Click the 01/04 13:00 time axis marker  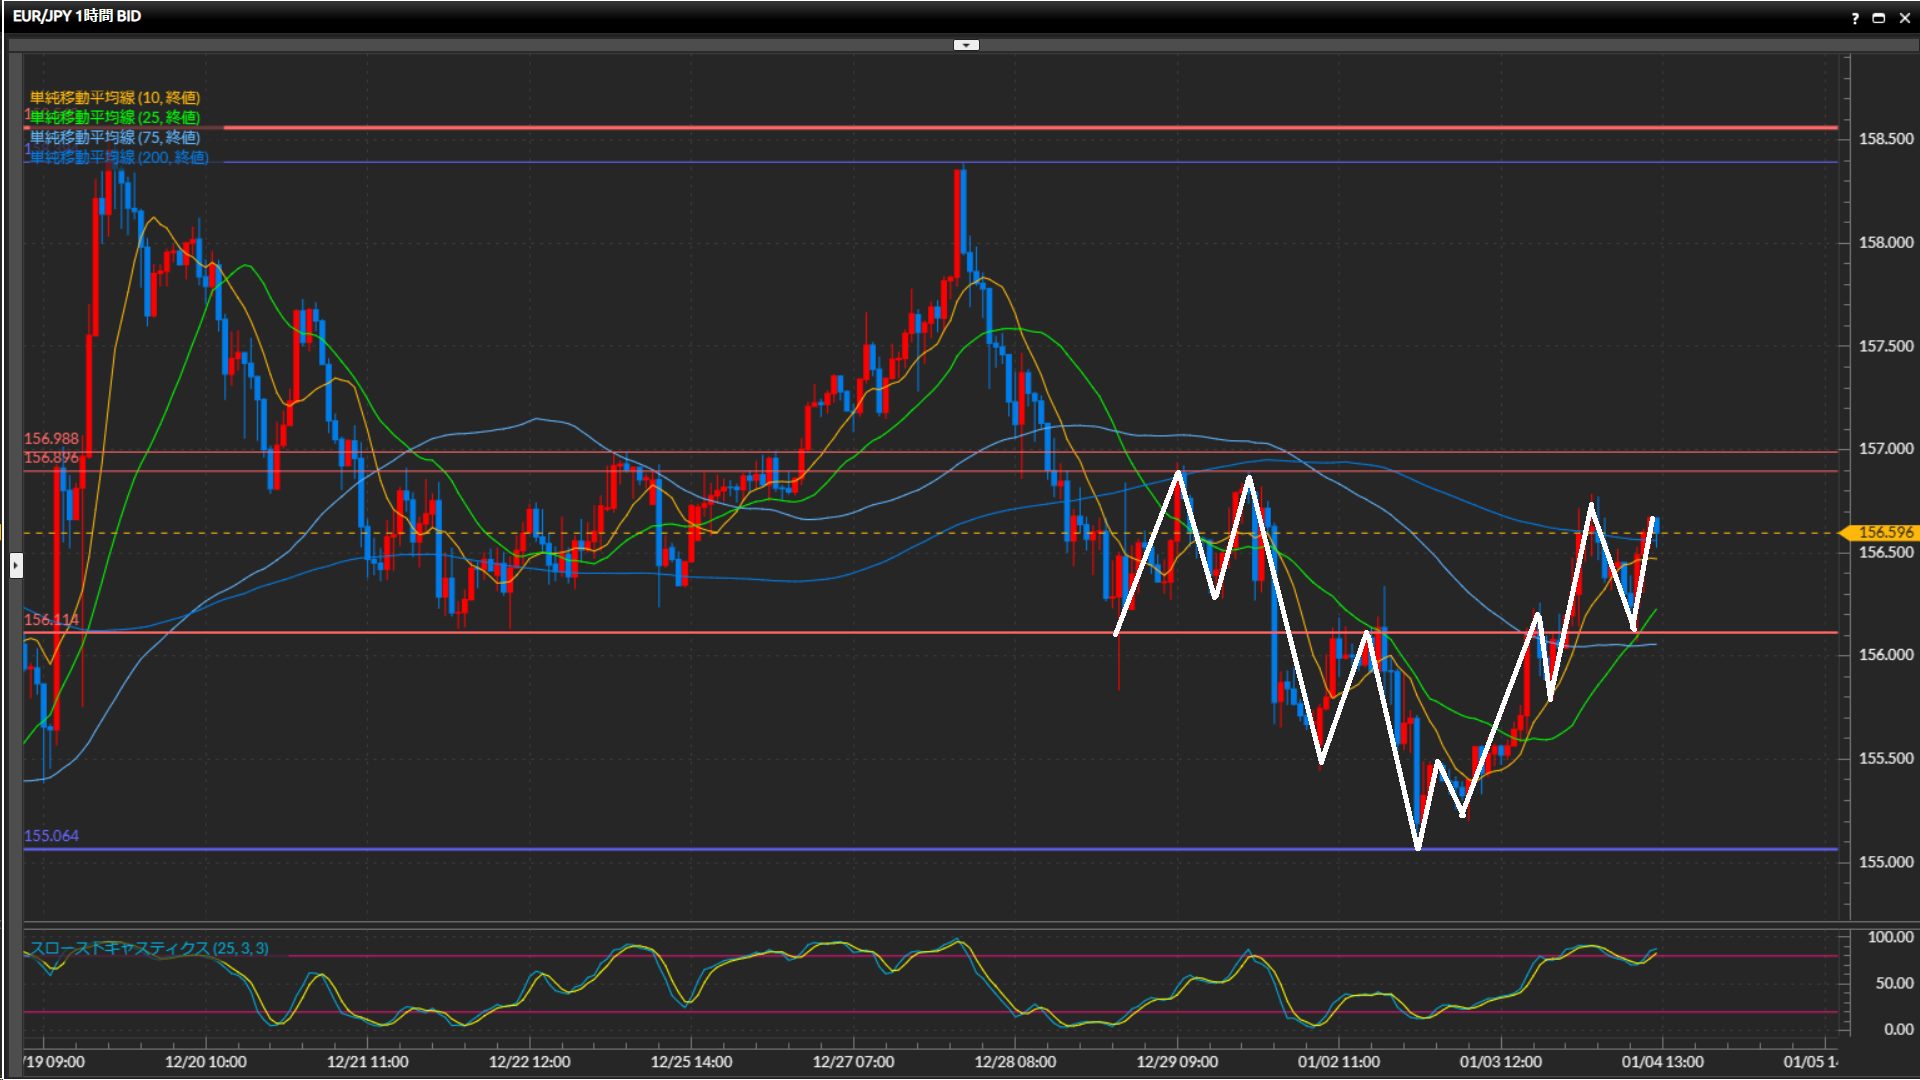1662,1062
